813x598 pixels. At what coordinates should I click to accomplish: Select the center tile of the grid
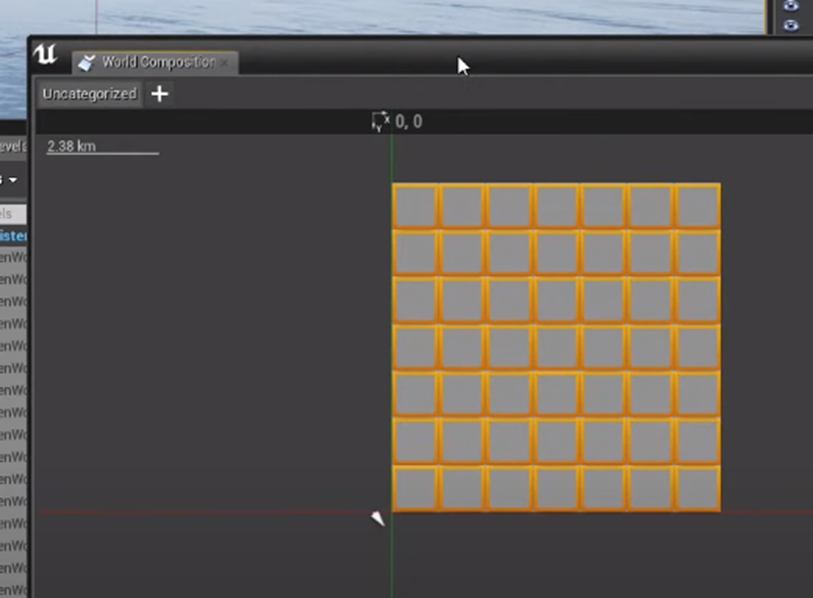556,347
